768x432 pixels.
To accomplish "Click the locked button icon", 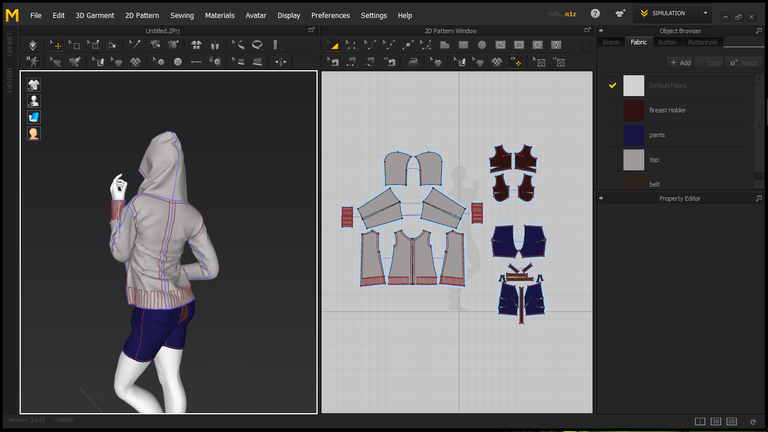I will coord(215,62).
